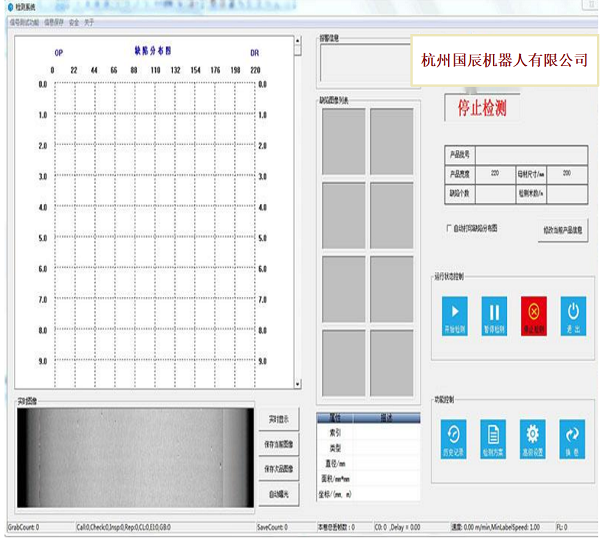600x541 pixels.
Task: Click the 自动曝光 (auto exposure) button
Action: click(278, 493)
